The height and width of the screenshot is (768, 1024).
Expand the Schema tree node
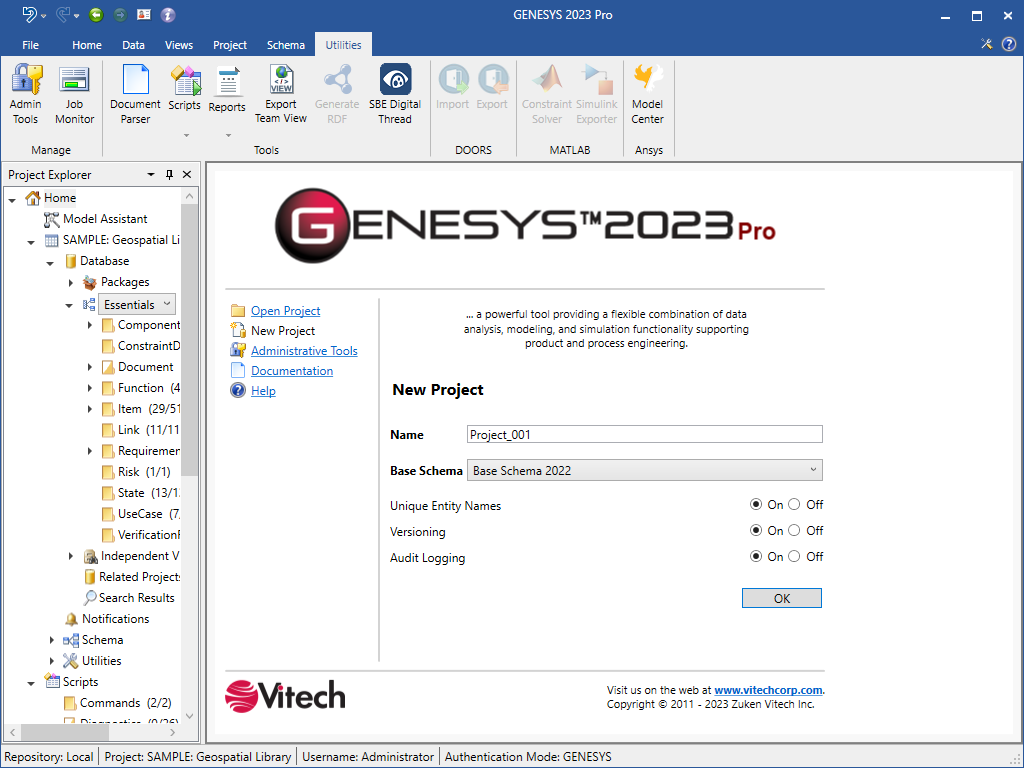53,640
